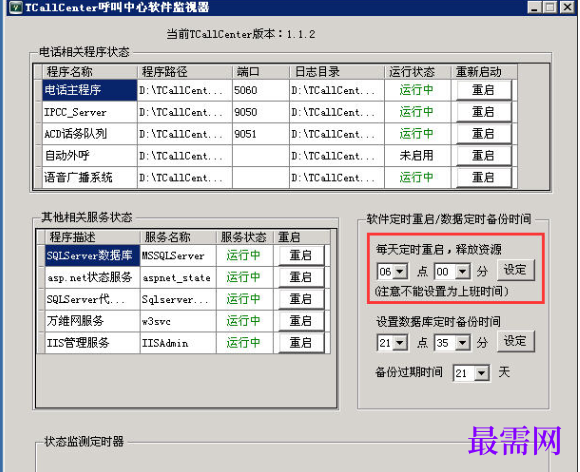Screen dimensions: 580x472
Task: Select the asp.net状态服务 row
Action: [x=92, y=277]
